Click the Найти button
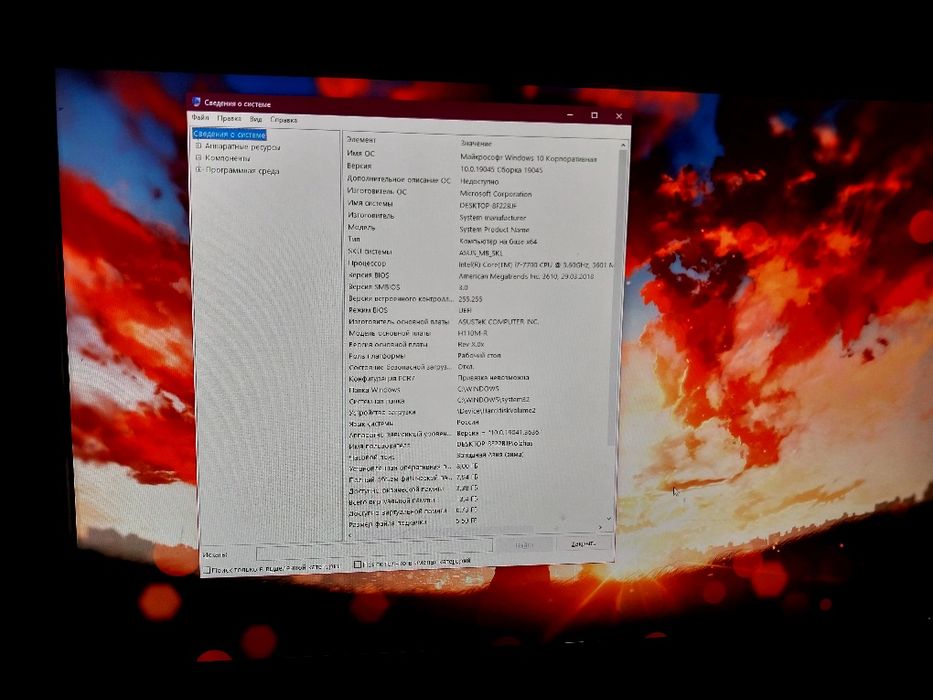 pyautogui.click(x=524, y=545)
